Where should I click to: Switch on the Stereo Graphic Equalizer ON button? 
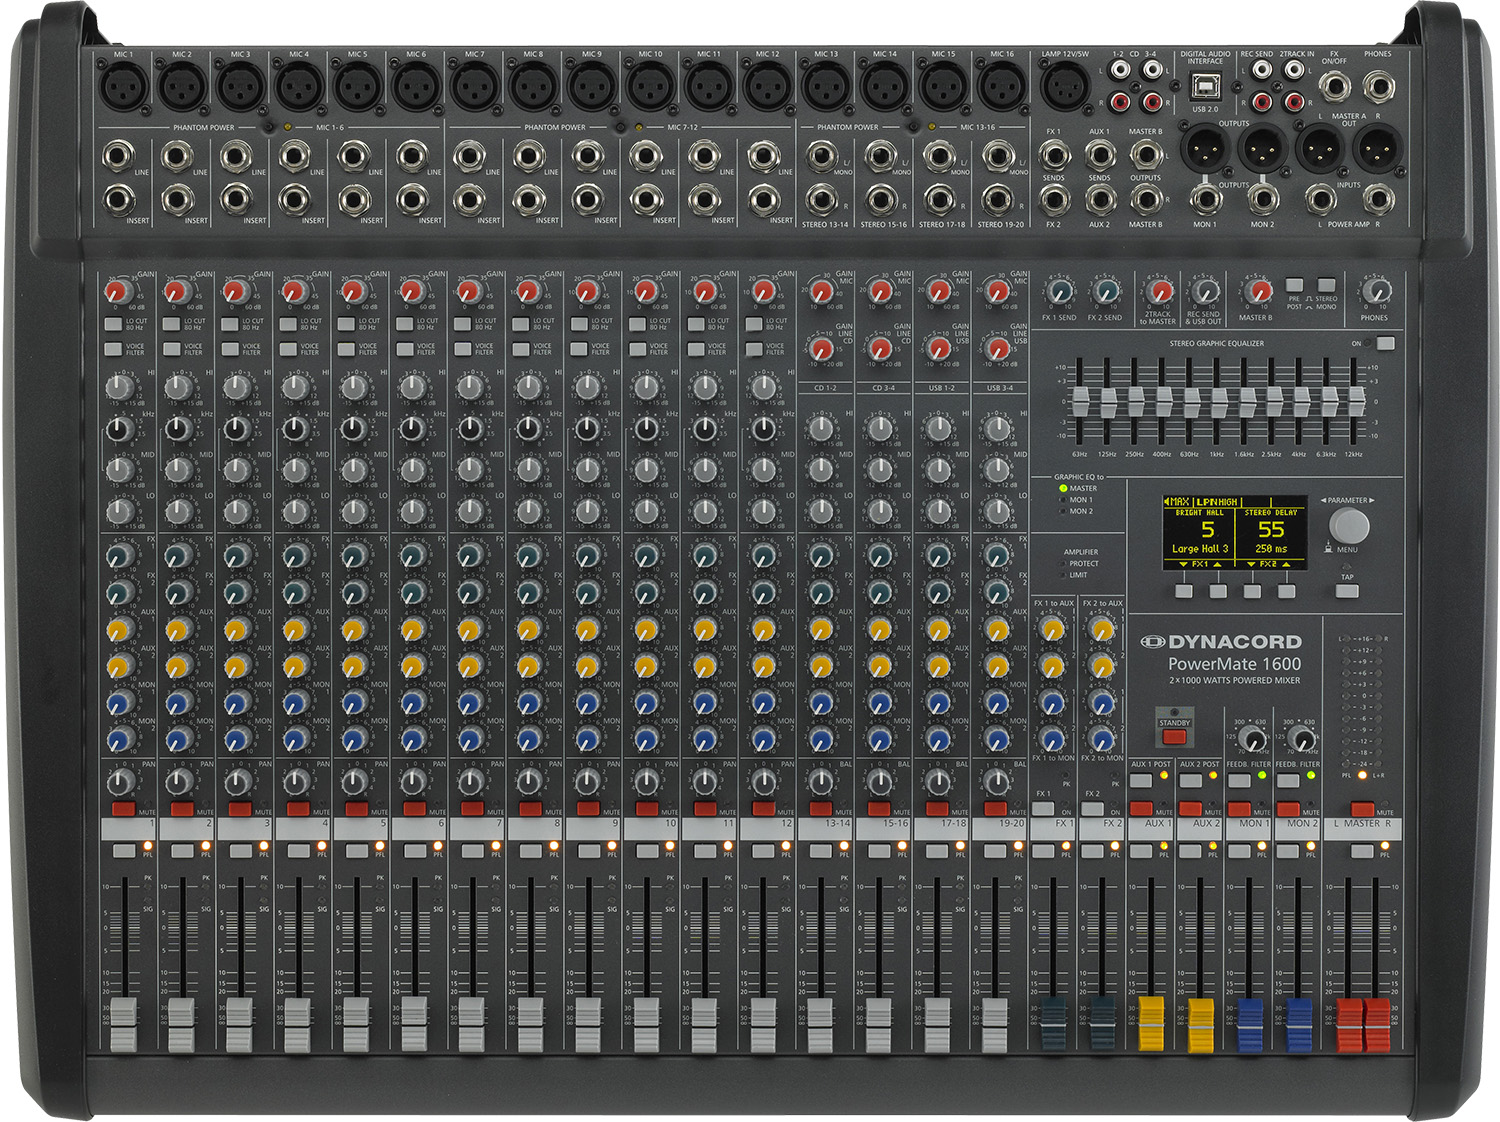(x=1385, y=343)
